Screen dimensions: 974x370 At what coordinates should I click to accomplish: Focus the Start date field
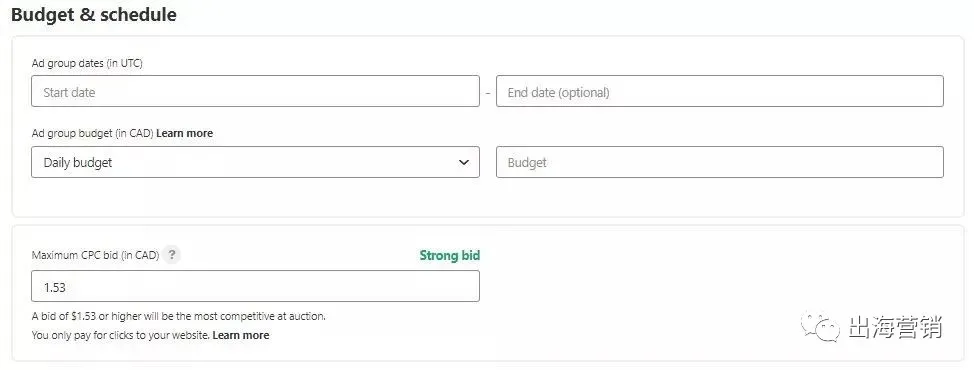[x=255, y=91]
